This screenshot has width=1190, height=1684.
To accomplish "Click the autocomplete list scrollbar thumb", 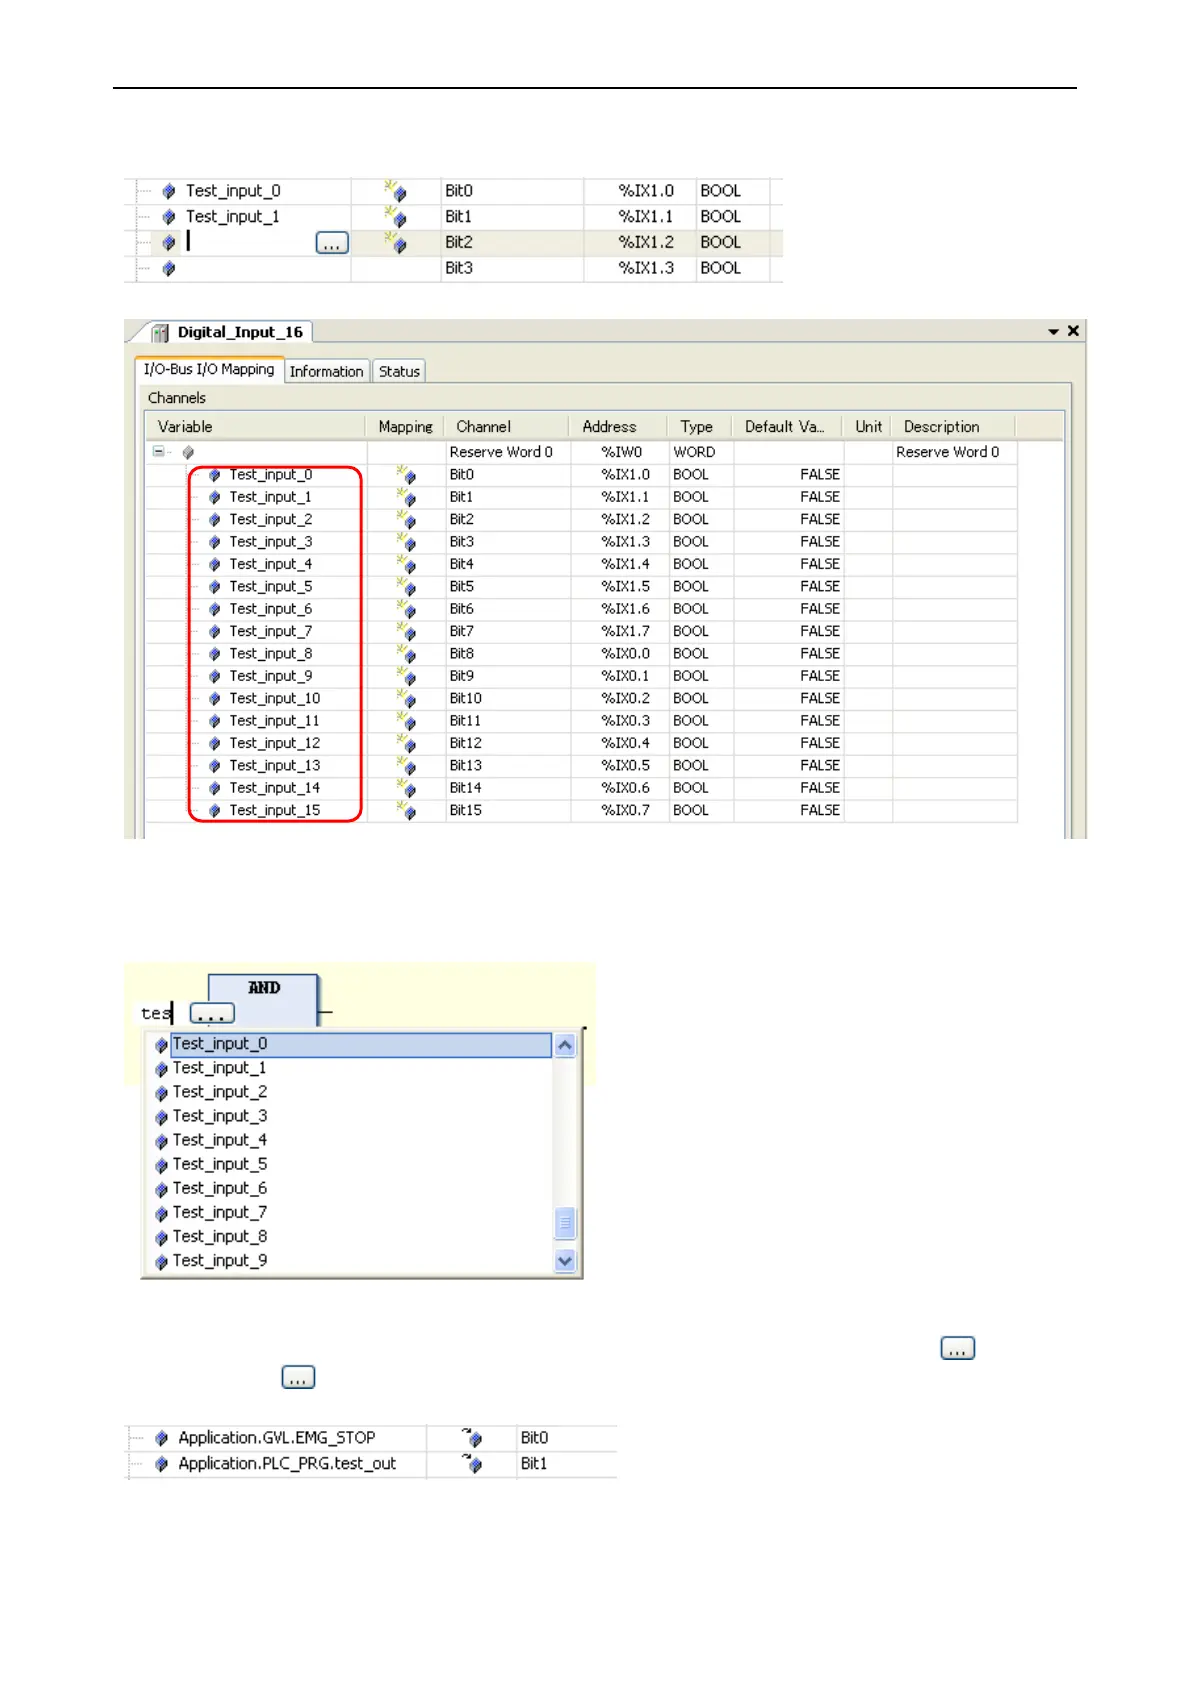I will click(565, 1223).
